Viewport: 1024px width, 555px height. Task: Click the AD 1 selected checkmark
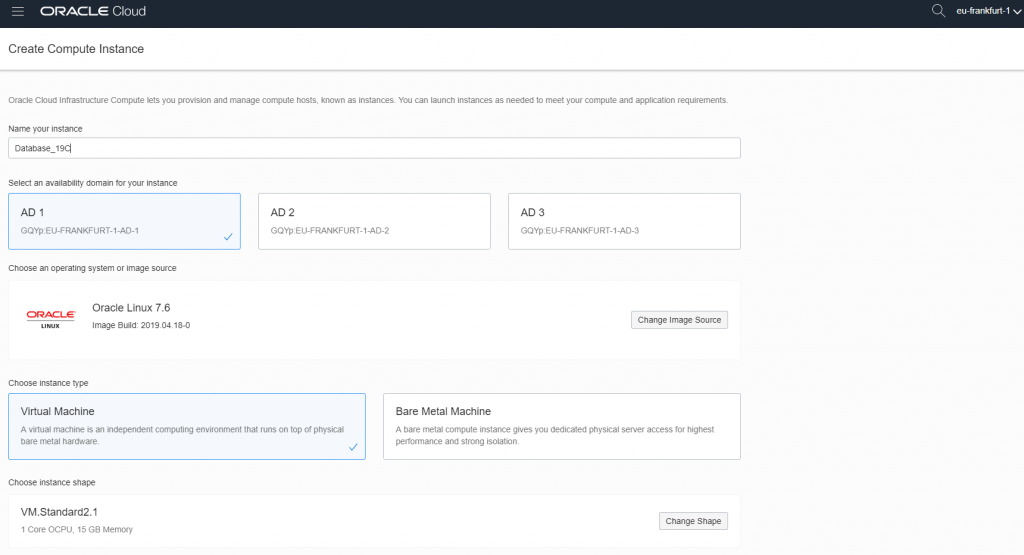(228, 237)
